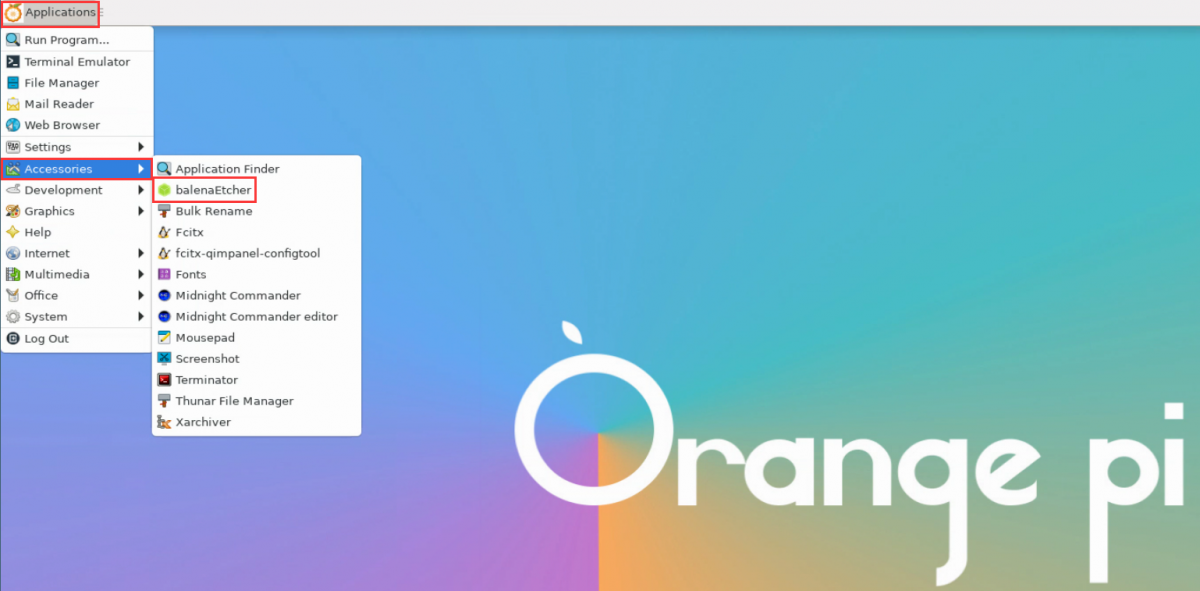Click the Mousepad notepad icon
The width and height of the screenshot is (1200, 591).
coord(165,337)
